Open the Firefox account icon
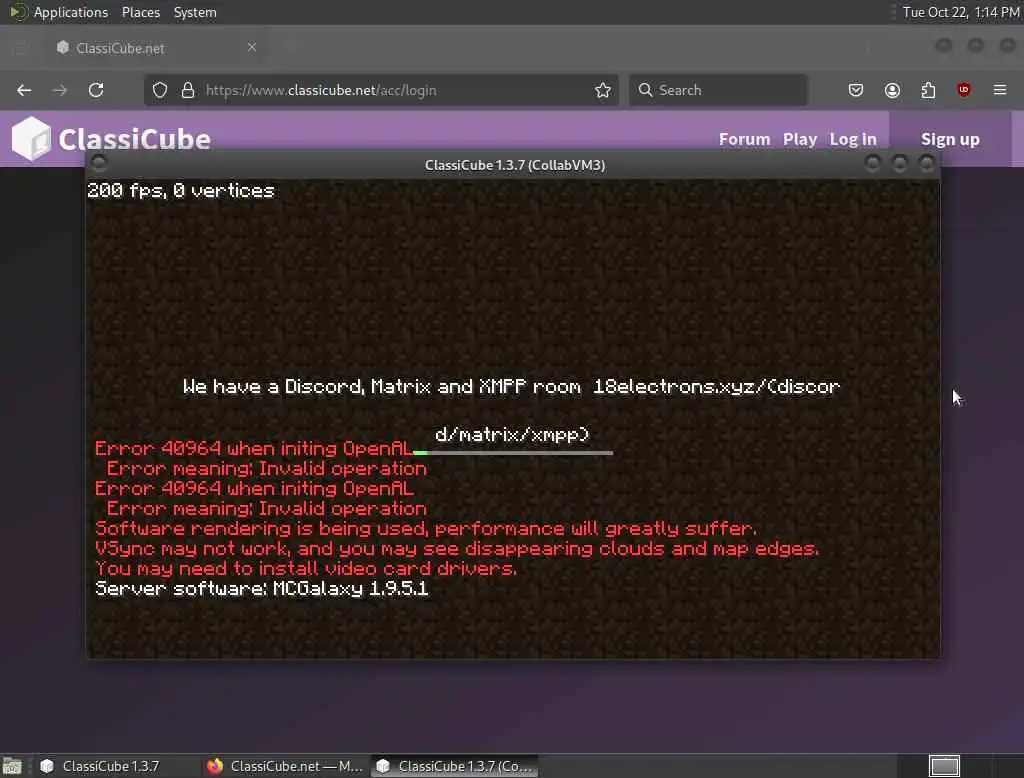Screen dimensions: 1024x778 pos(892,90)
